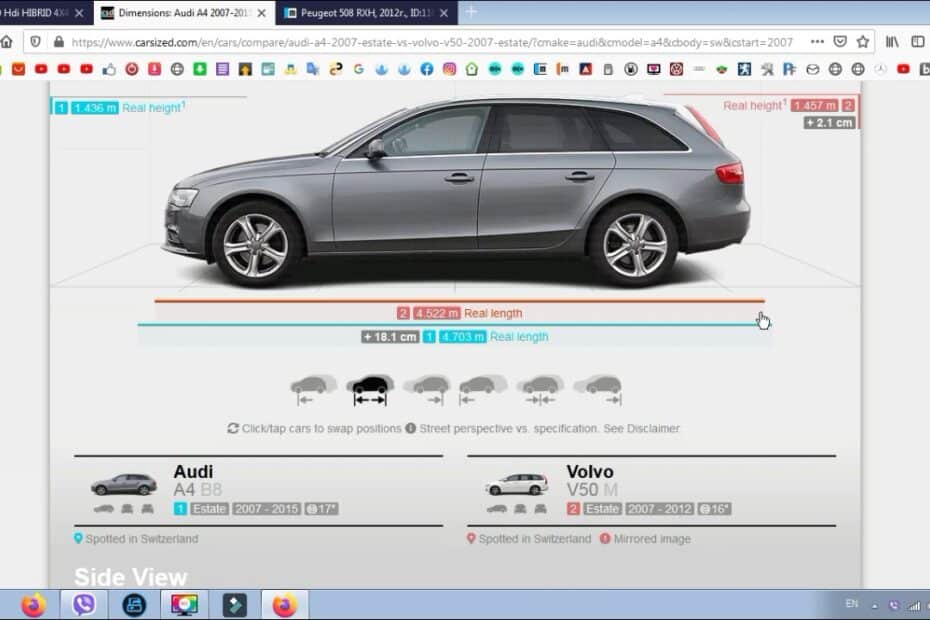Viewport: 930px width, 620px height.
Task: Open the Facebook bookmark icon
Action: point(426,69)
